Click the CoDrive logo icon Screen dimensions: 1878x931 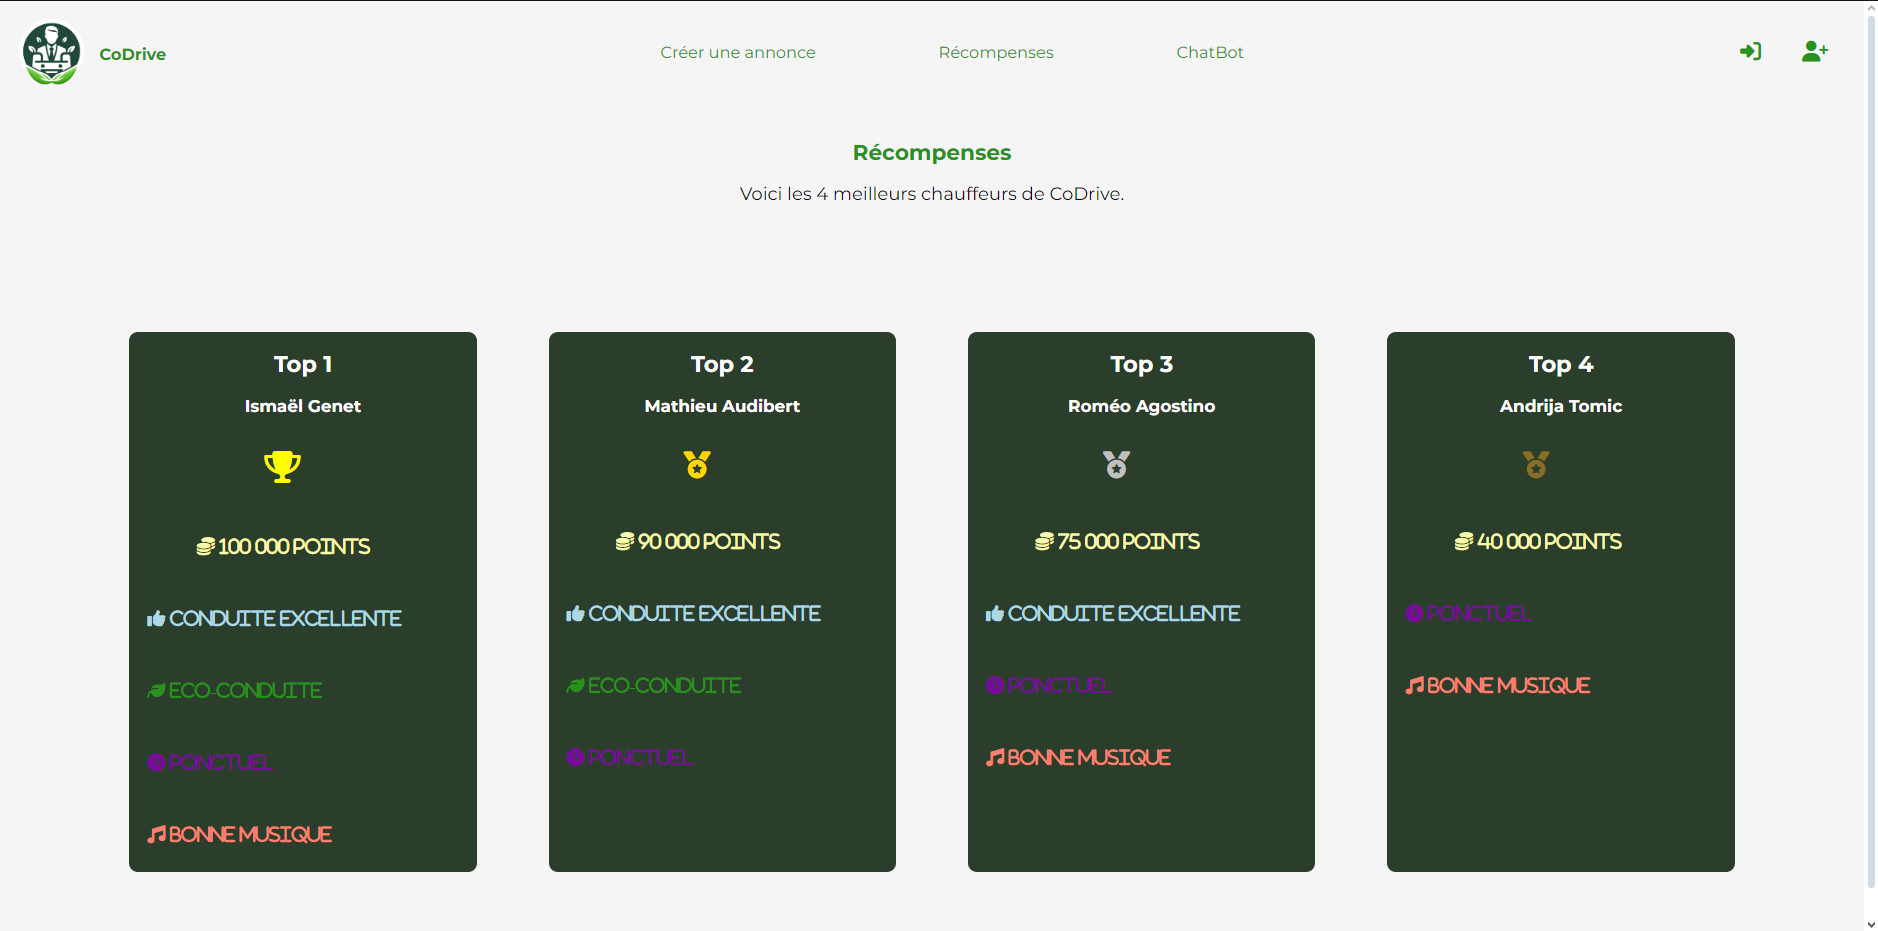[x=50, y=53]
